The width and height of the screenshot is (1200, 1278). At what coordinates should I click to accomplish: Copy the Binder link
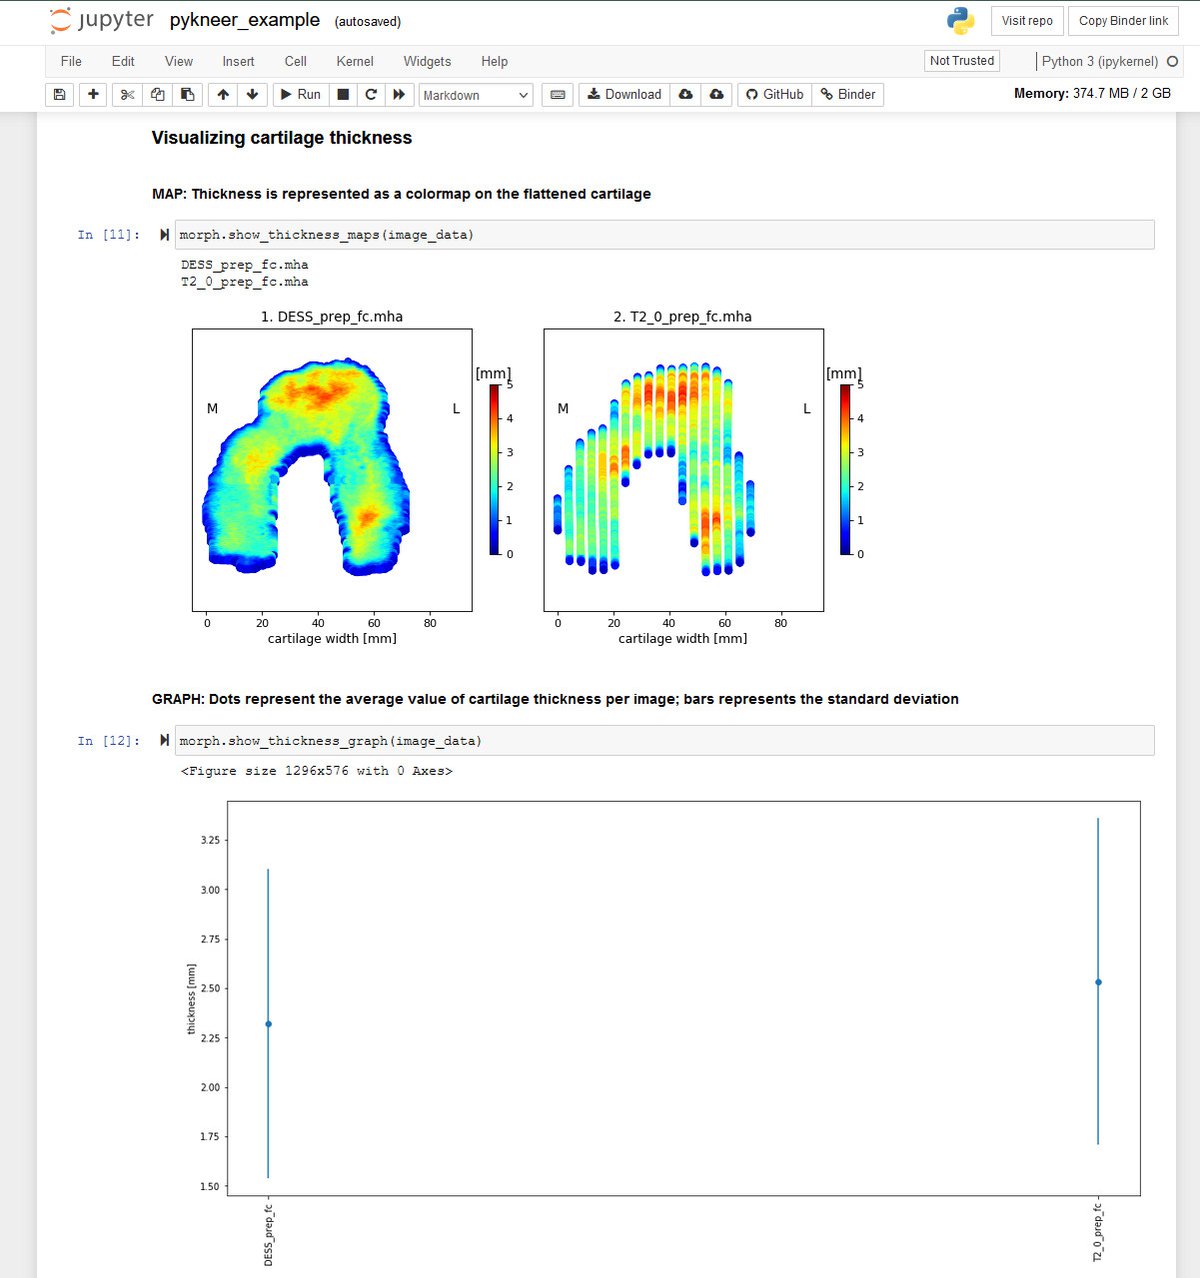pos(1123,20)
